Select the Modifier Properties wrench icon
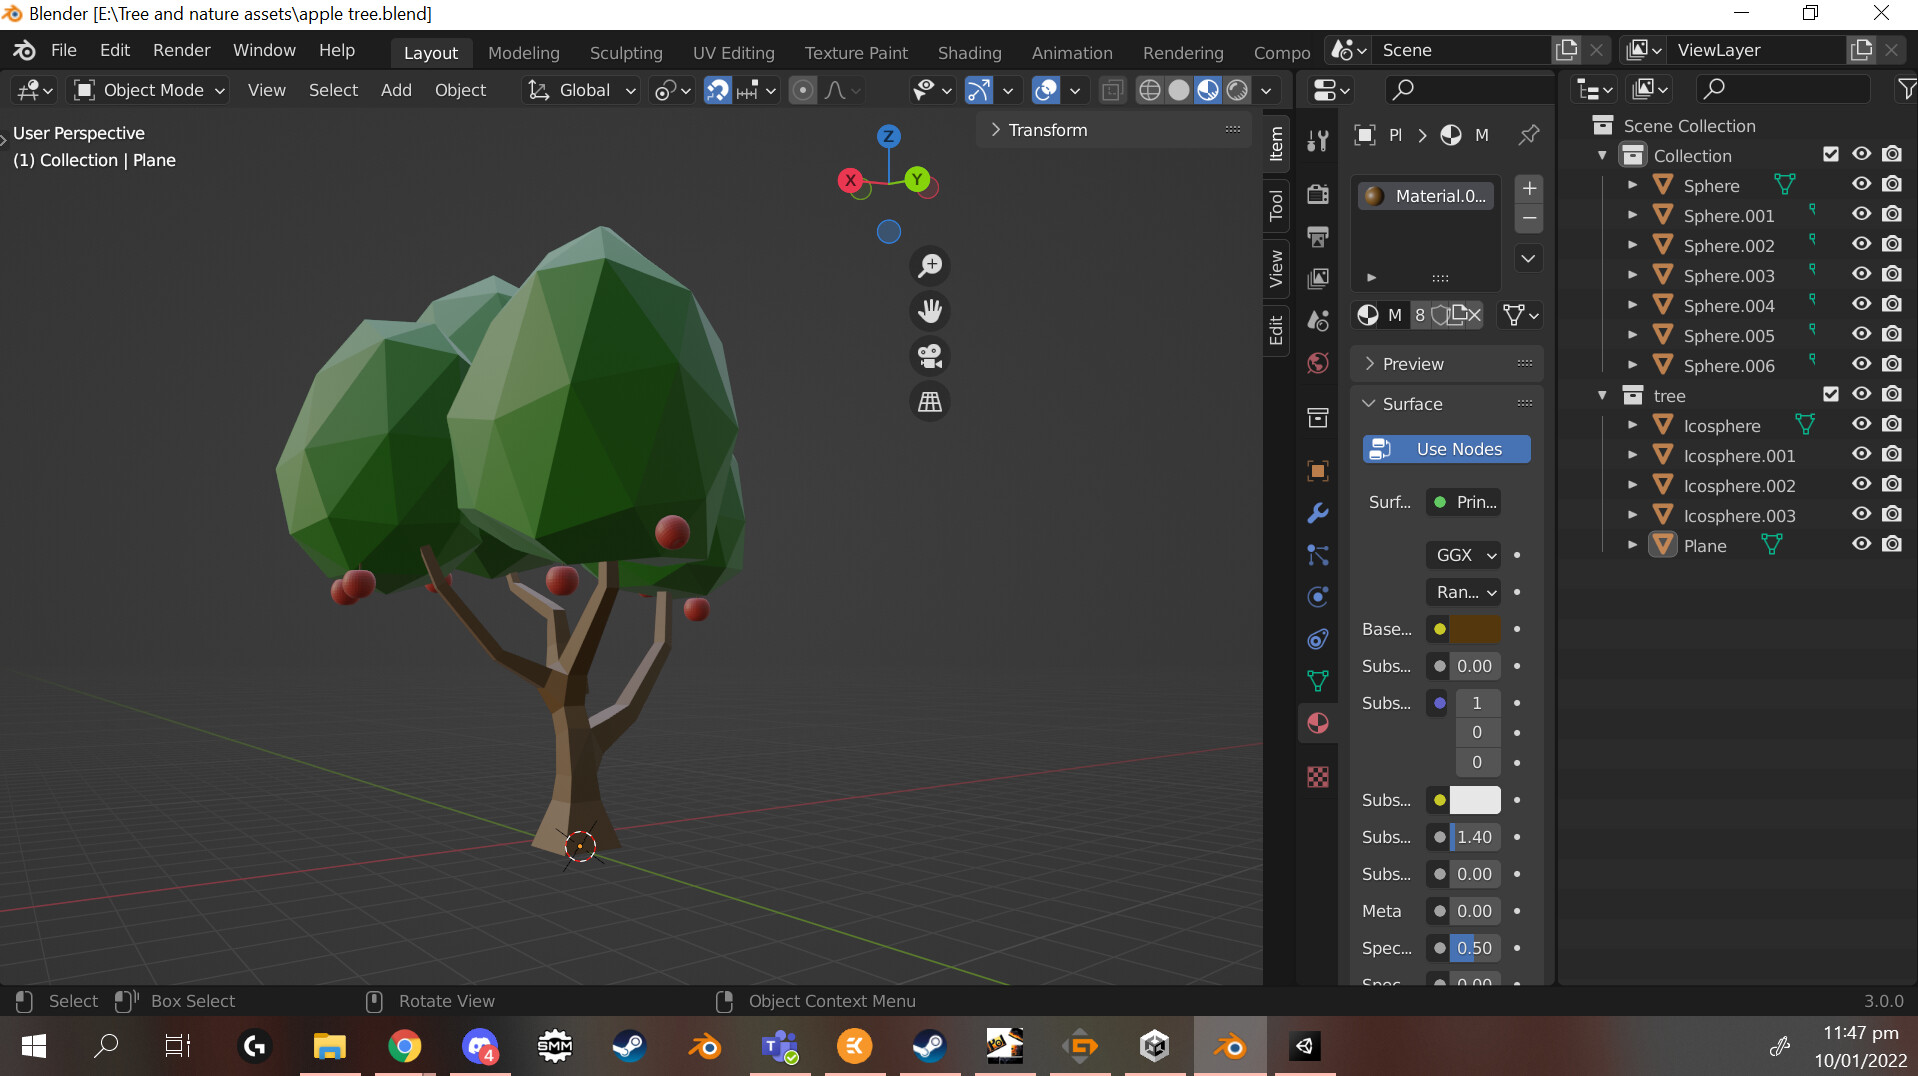Screen dimensions: 1918x1076 point(1317,512)
